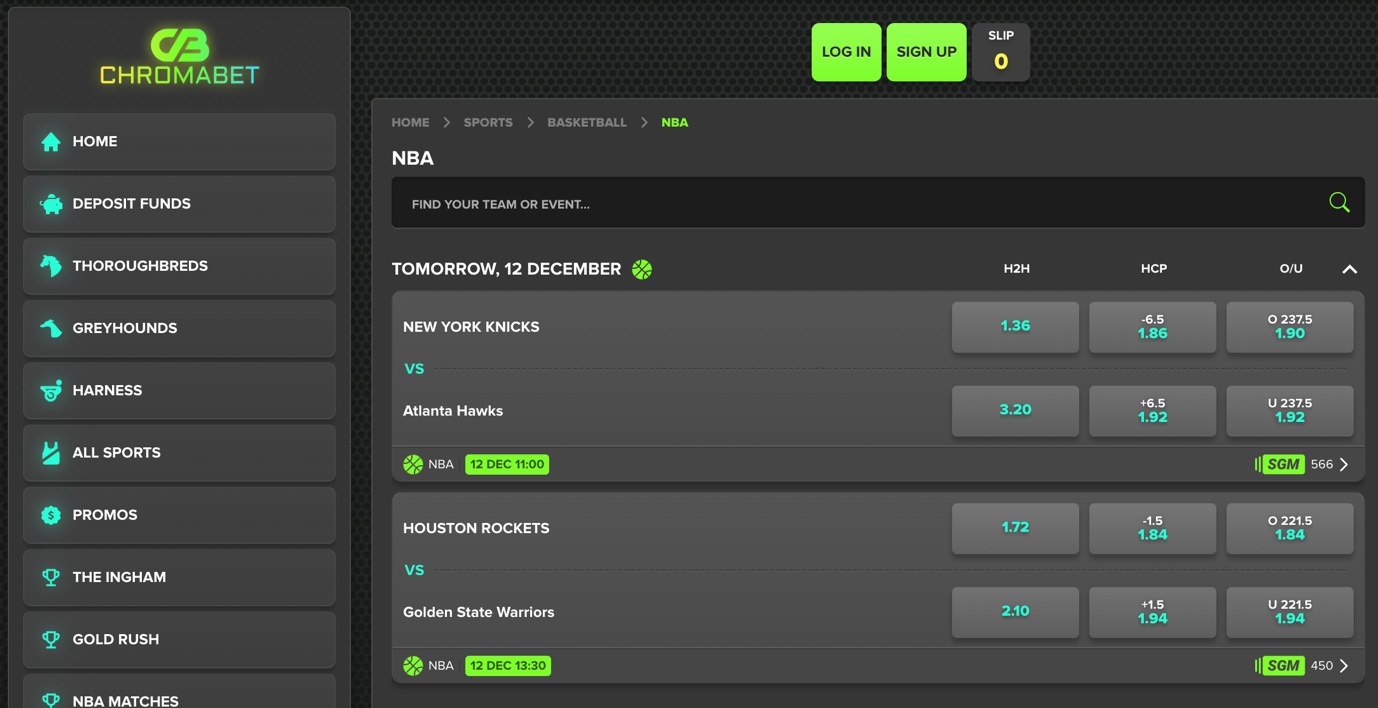
Task: Click the H2H column header
Action: tap(1016, 269)
